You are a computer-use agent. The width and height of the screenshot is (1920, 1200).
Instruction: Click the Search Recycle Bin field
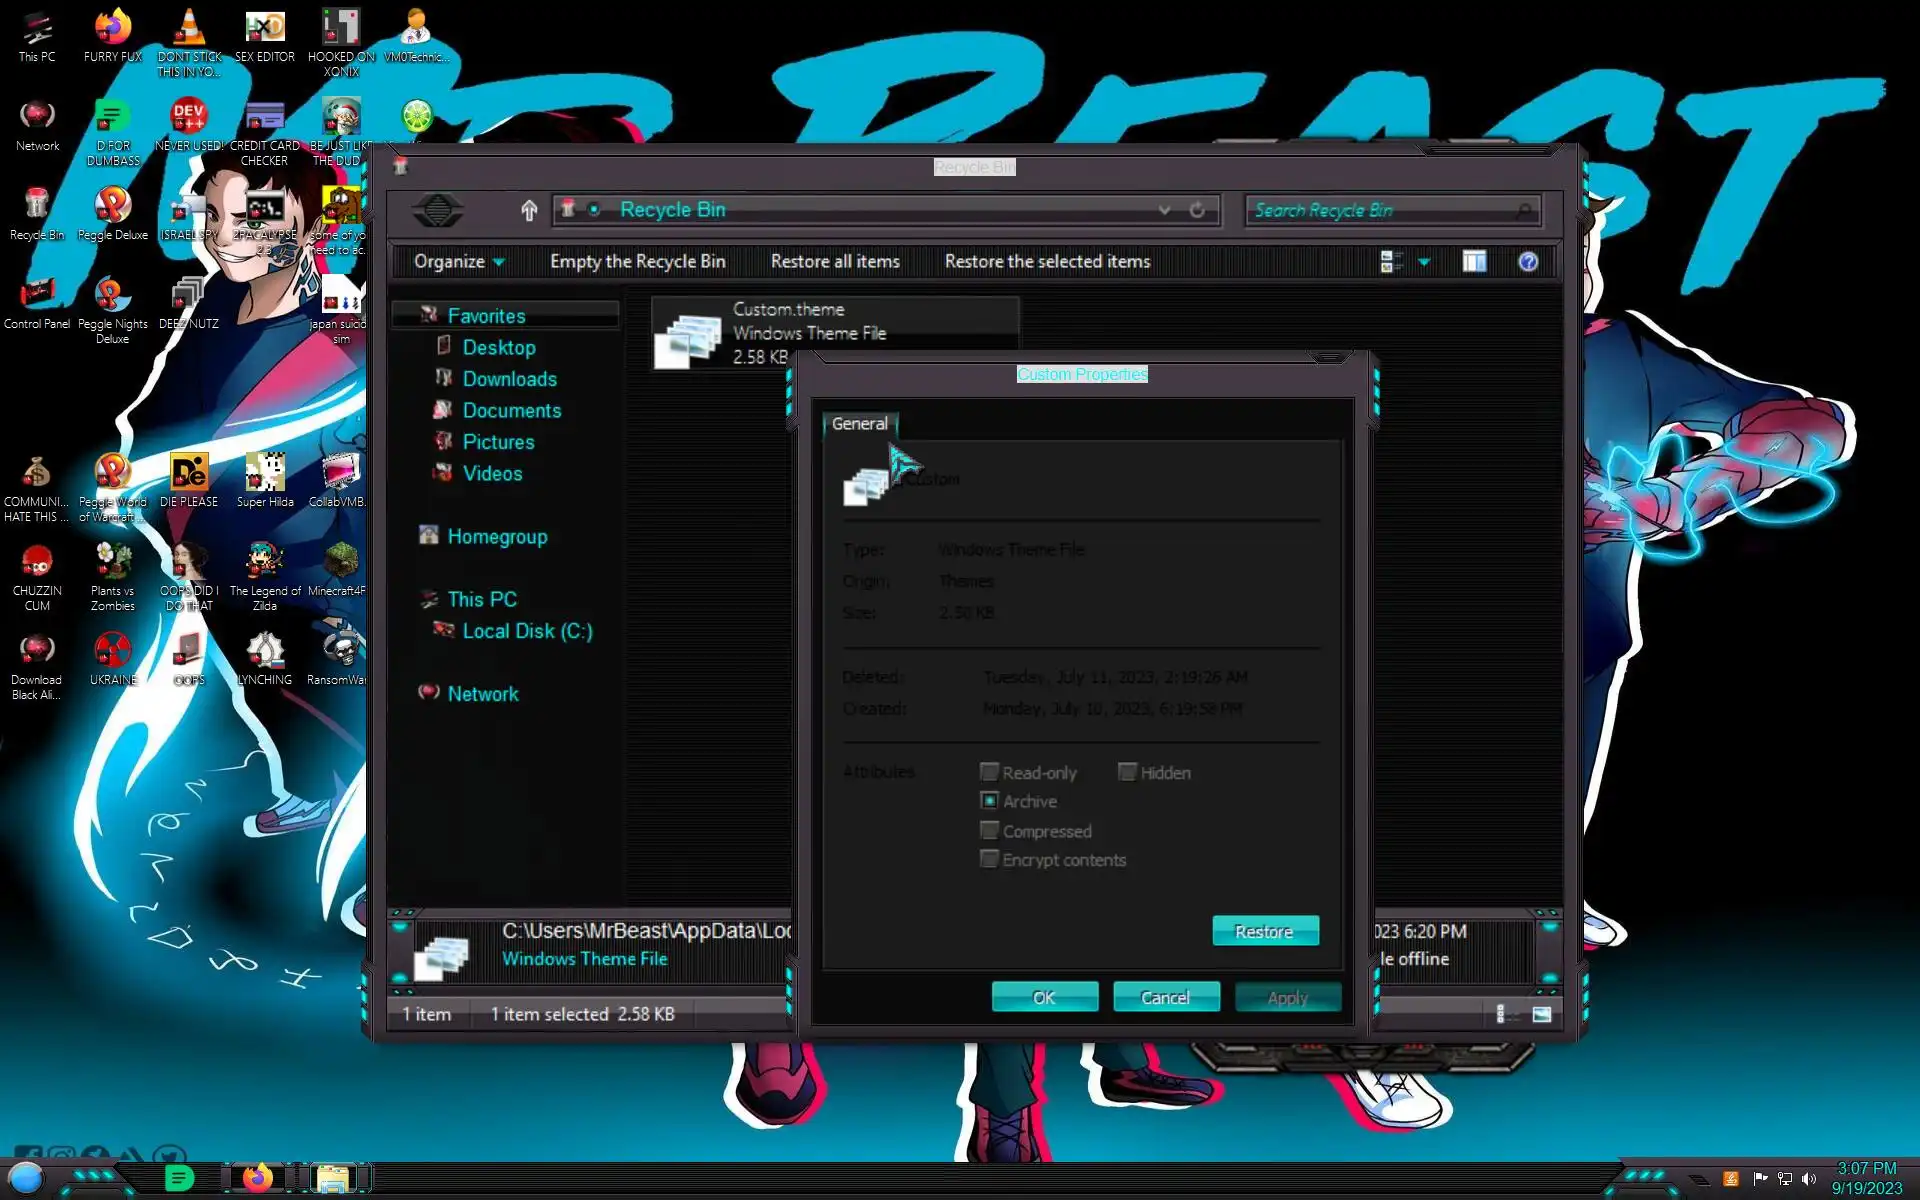pos(1380,210)
